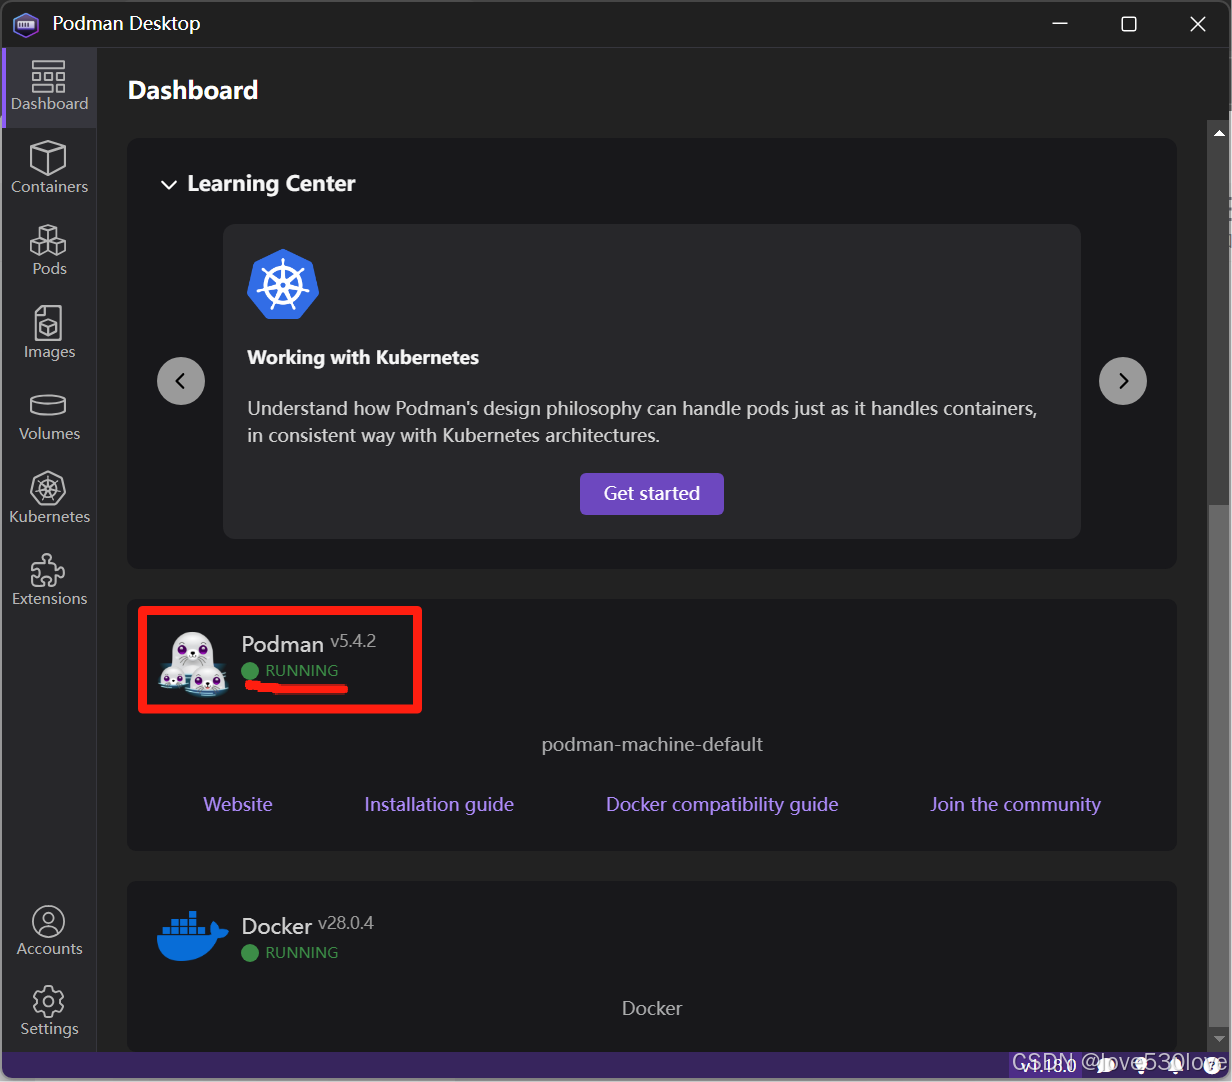Open the Docker compatibility guide link
The image size is (1232, 1082).
click(x=722, y=804)
